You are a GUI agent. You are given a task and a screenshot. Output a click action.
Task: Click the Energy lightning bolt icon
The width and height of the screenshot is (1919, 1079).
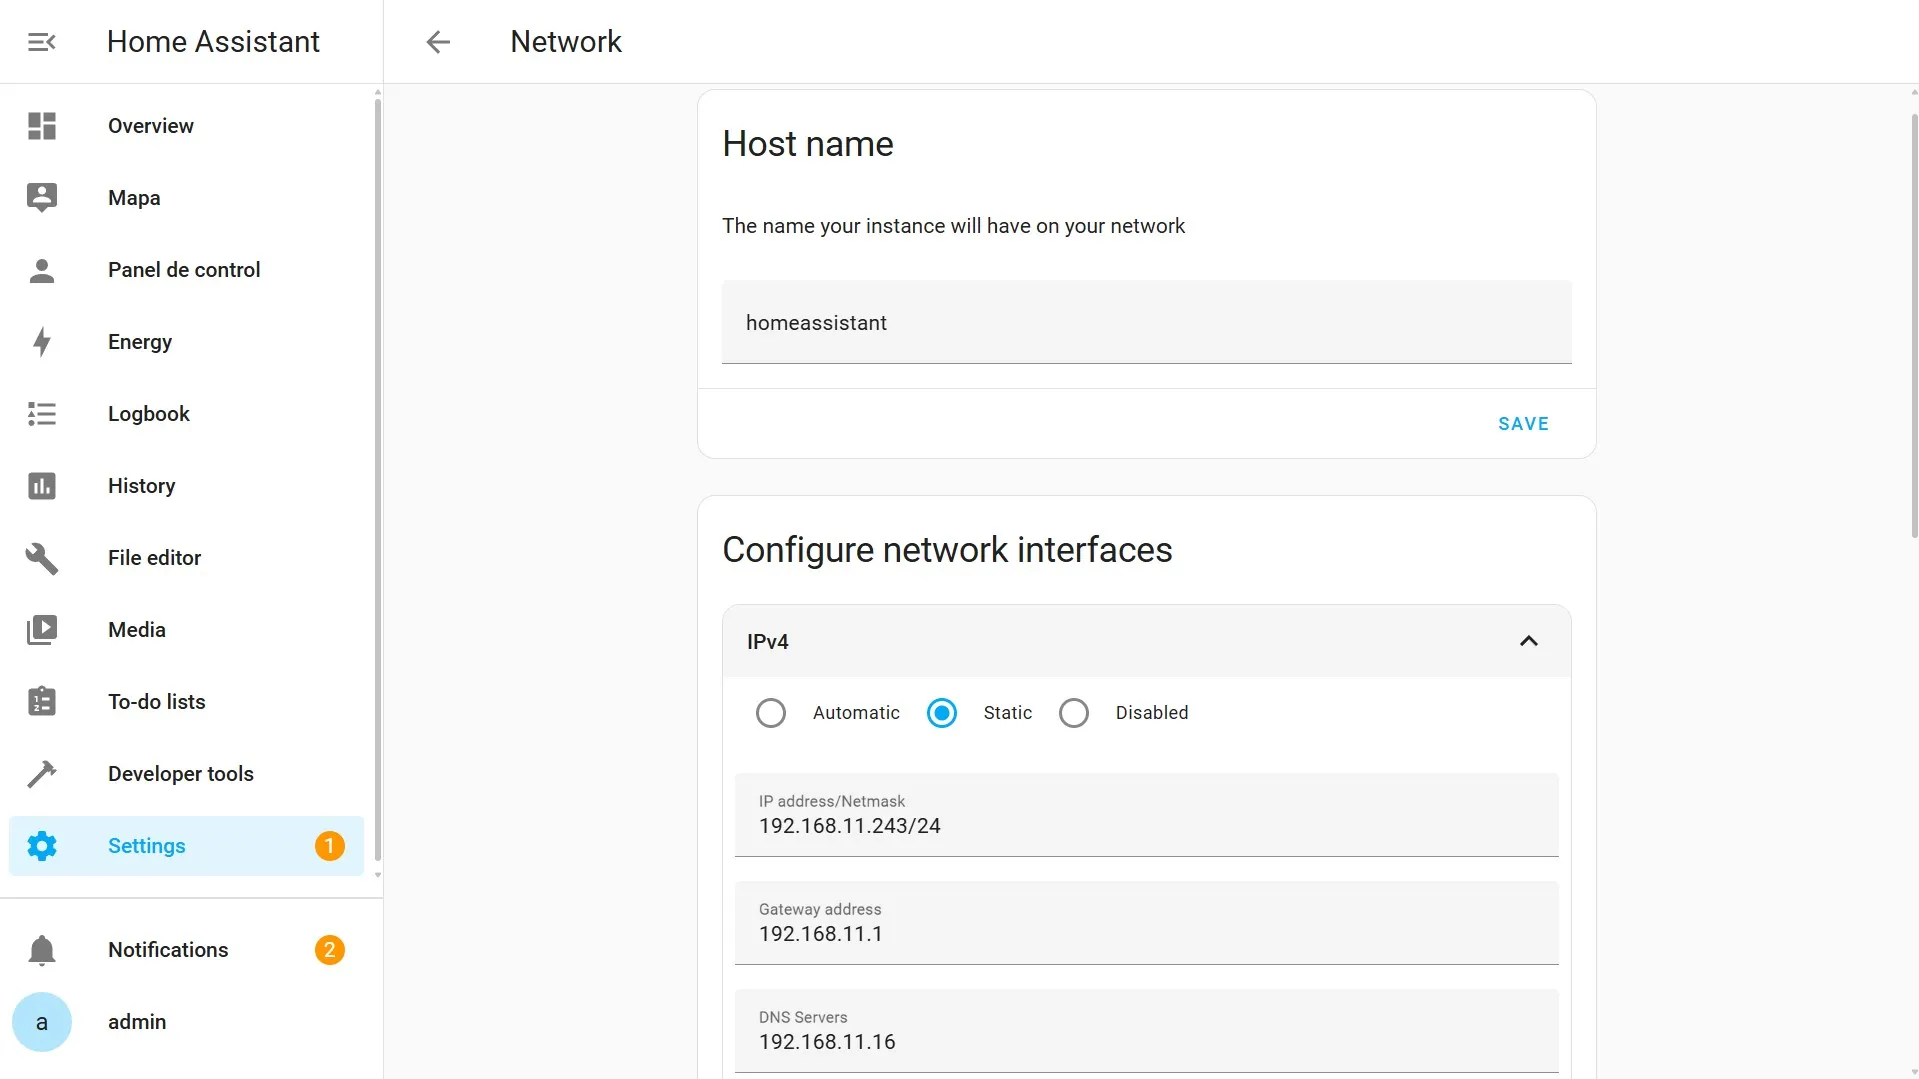[42, 342]
